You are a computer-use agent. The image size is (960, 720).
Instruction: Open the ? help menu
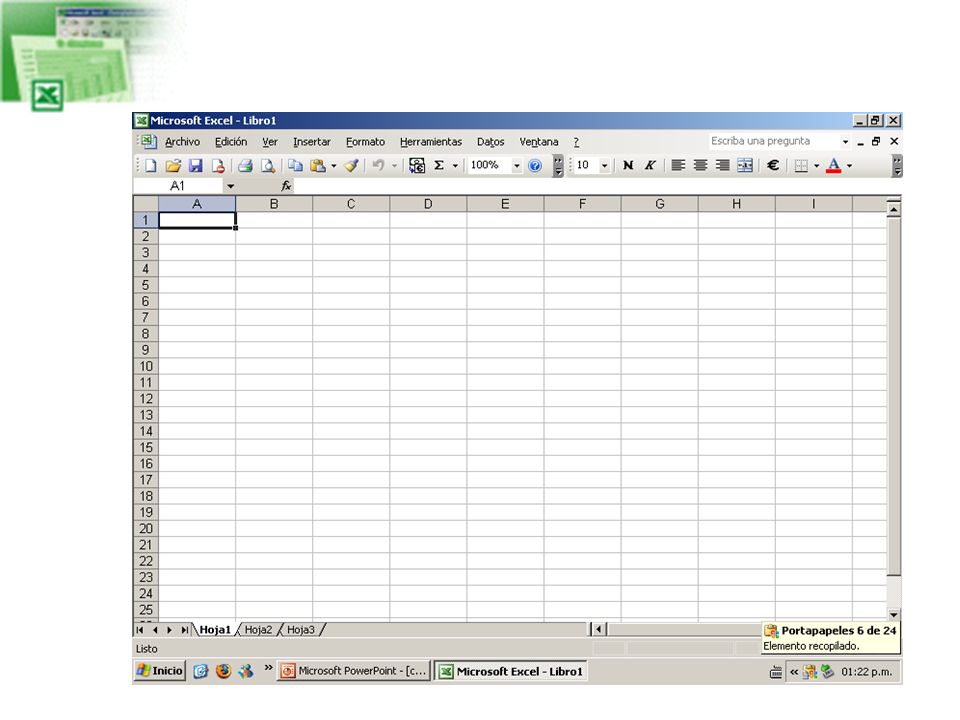pyautogui.click(x=576, y=142)
